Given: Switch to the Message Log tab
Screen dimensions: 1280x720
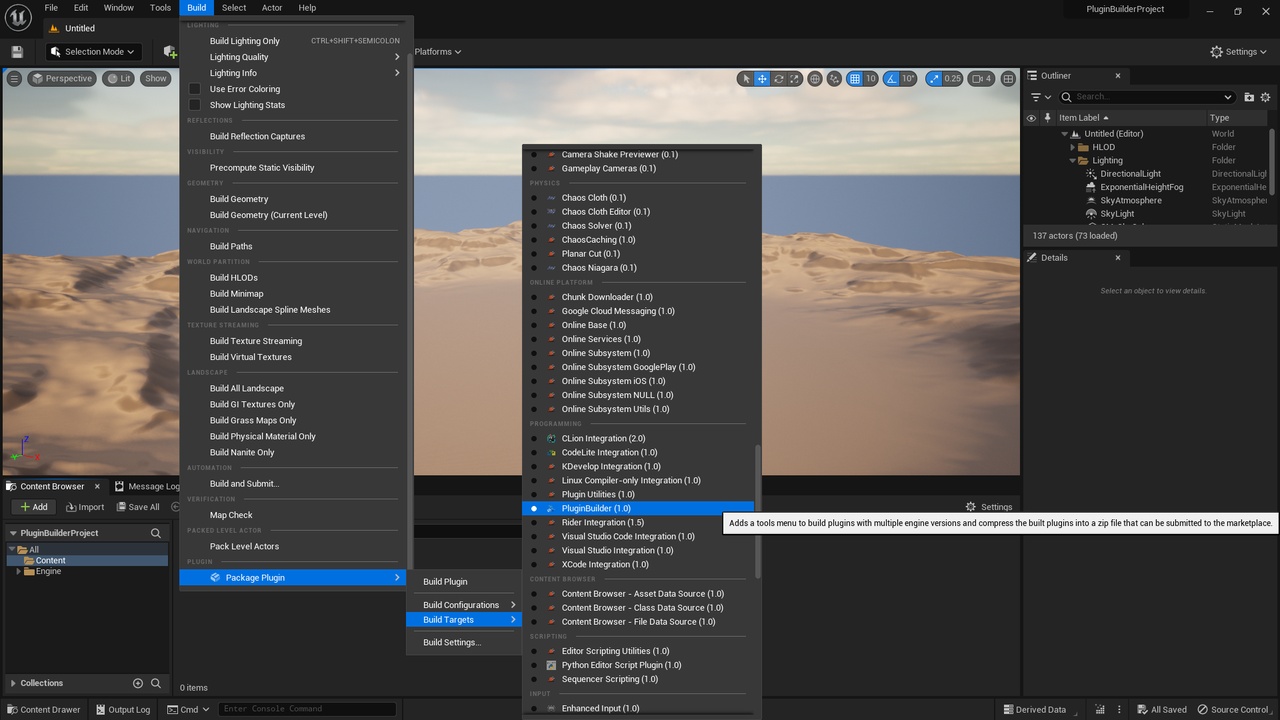Looking at the screenshot, I should click(146, 487).
